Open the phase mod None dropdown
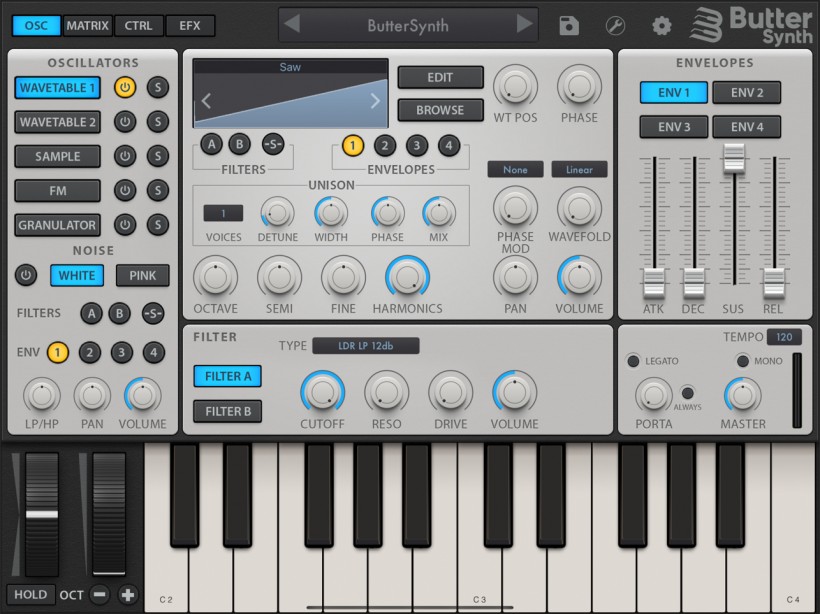This screenshot has height=614, width=820. point(515,170)
